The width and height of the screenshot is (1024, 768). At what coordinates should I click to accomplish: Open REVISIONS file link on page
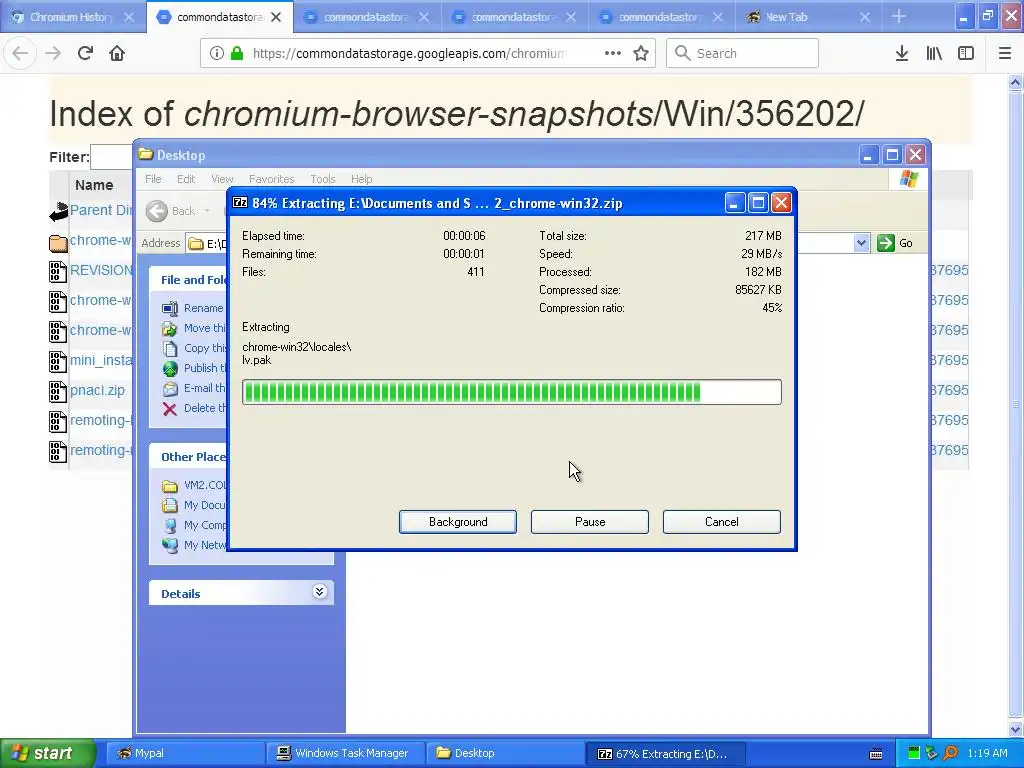click(101, 270)
